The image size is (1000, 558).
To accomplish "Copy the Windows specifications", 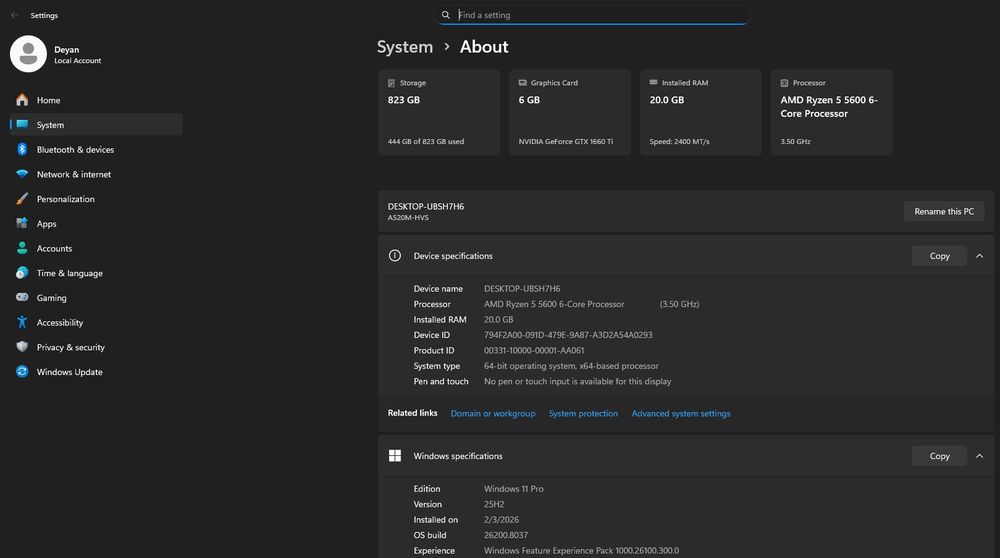I will click(x=939, y=456).
